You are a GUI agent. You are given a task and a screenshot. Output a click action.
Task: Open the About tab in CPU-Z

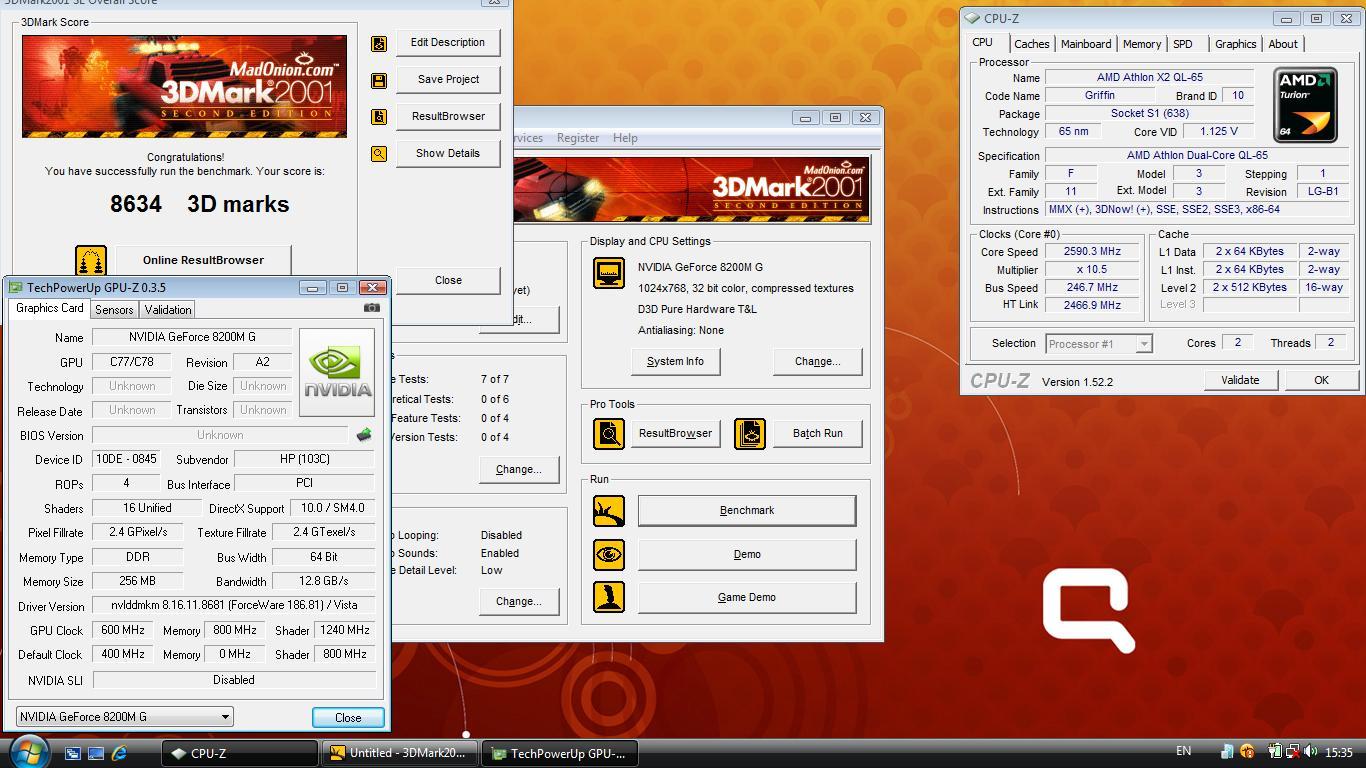coord(1283,44)
